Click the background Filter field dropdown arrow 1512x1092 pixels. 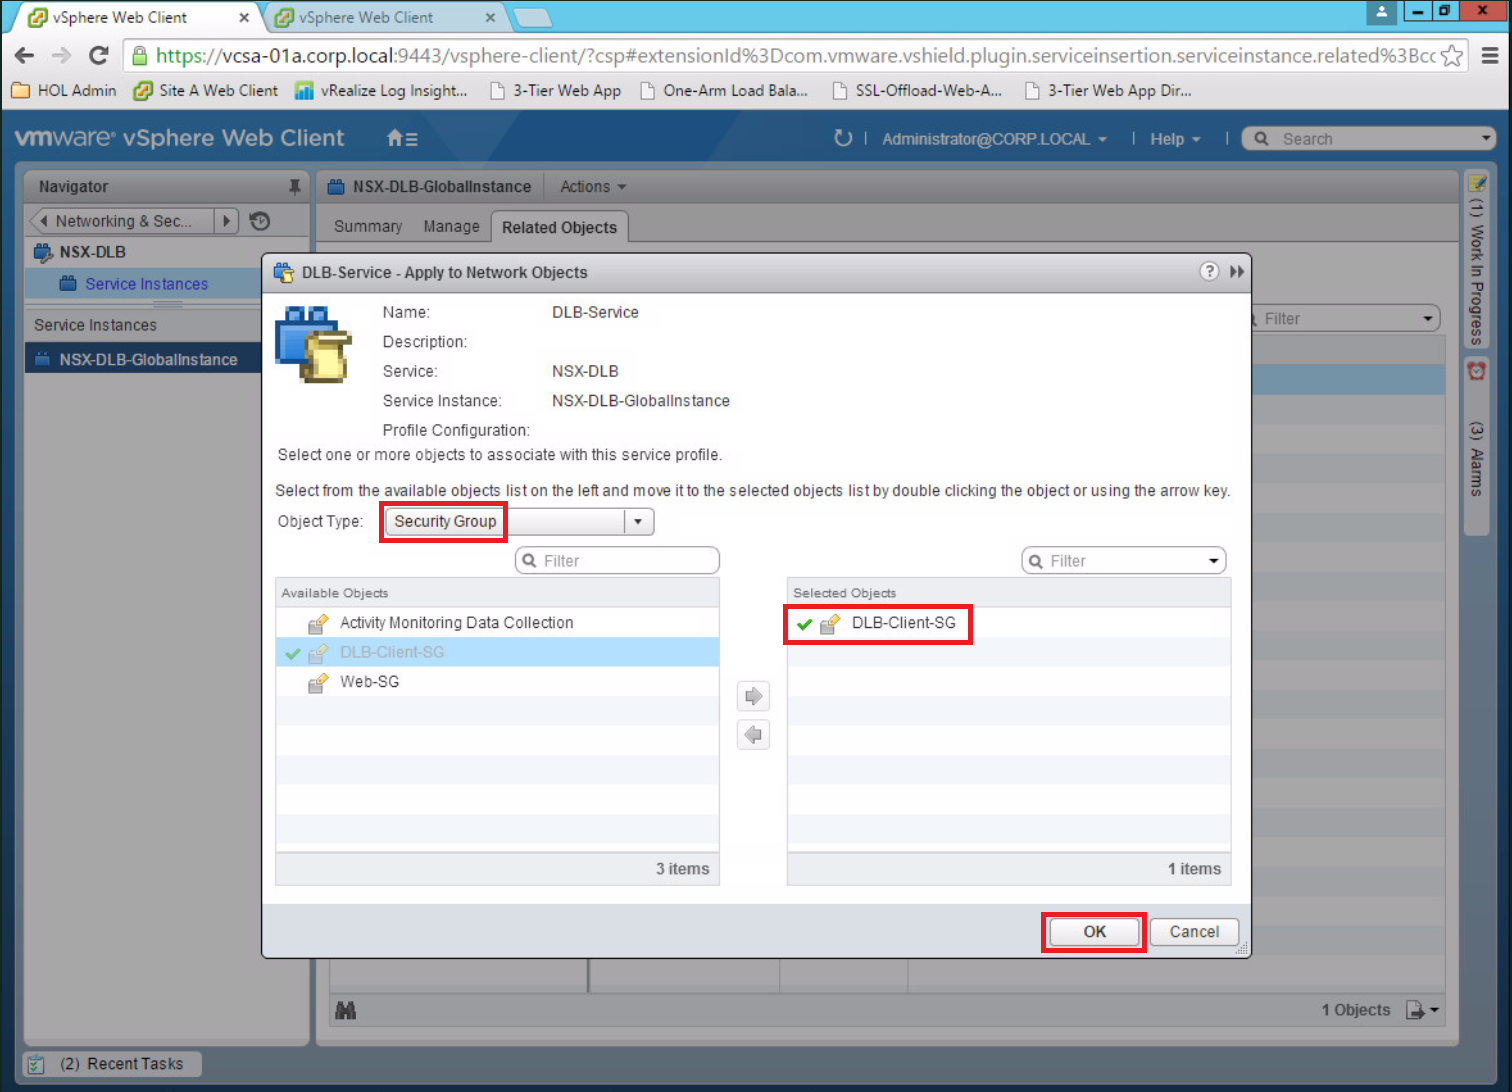coord(1428,319)
